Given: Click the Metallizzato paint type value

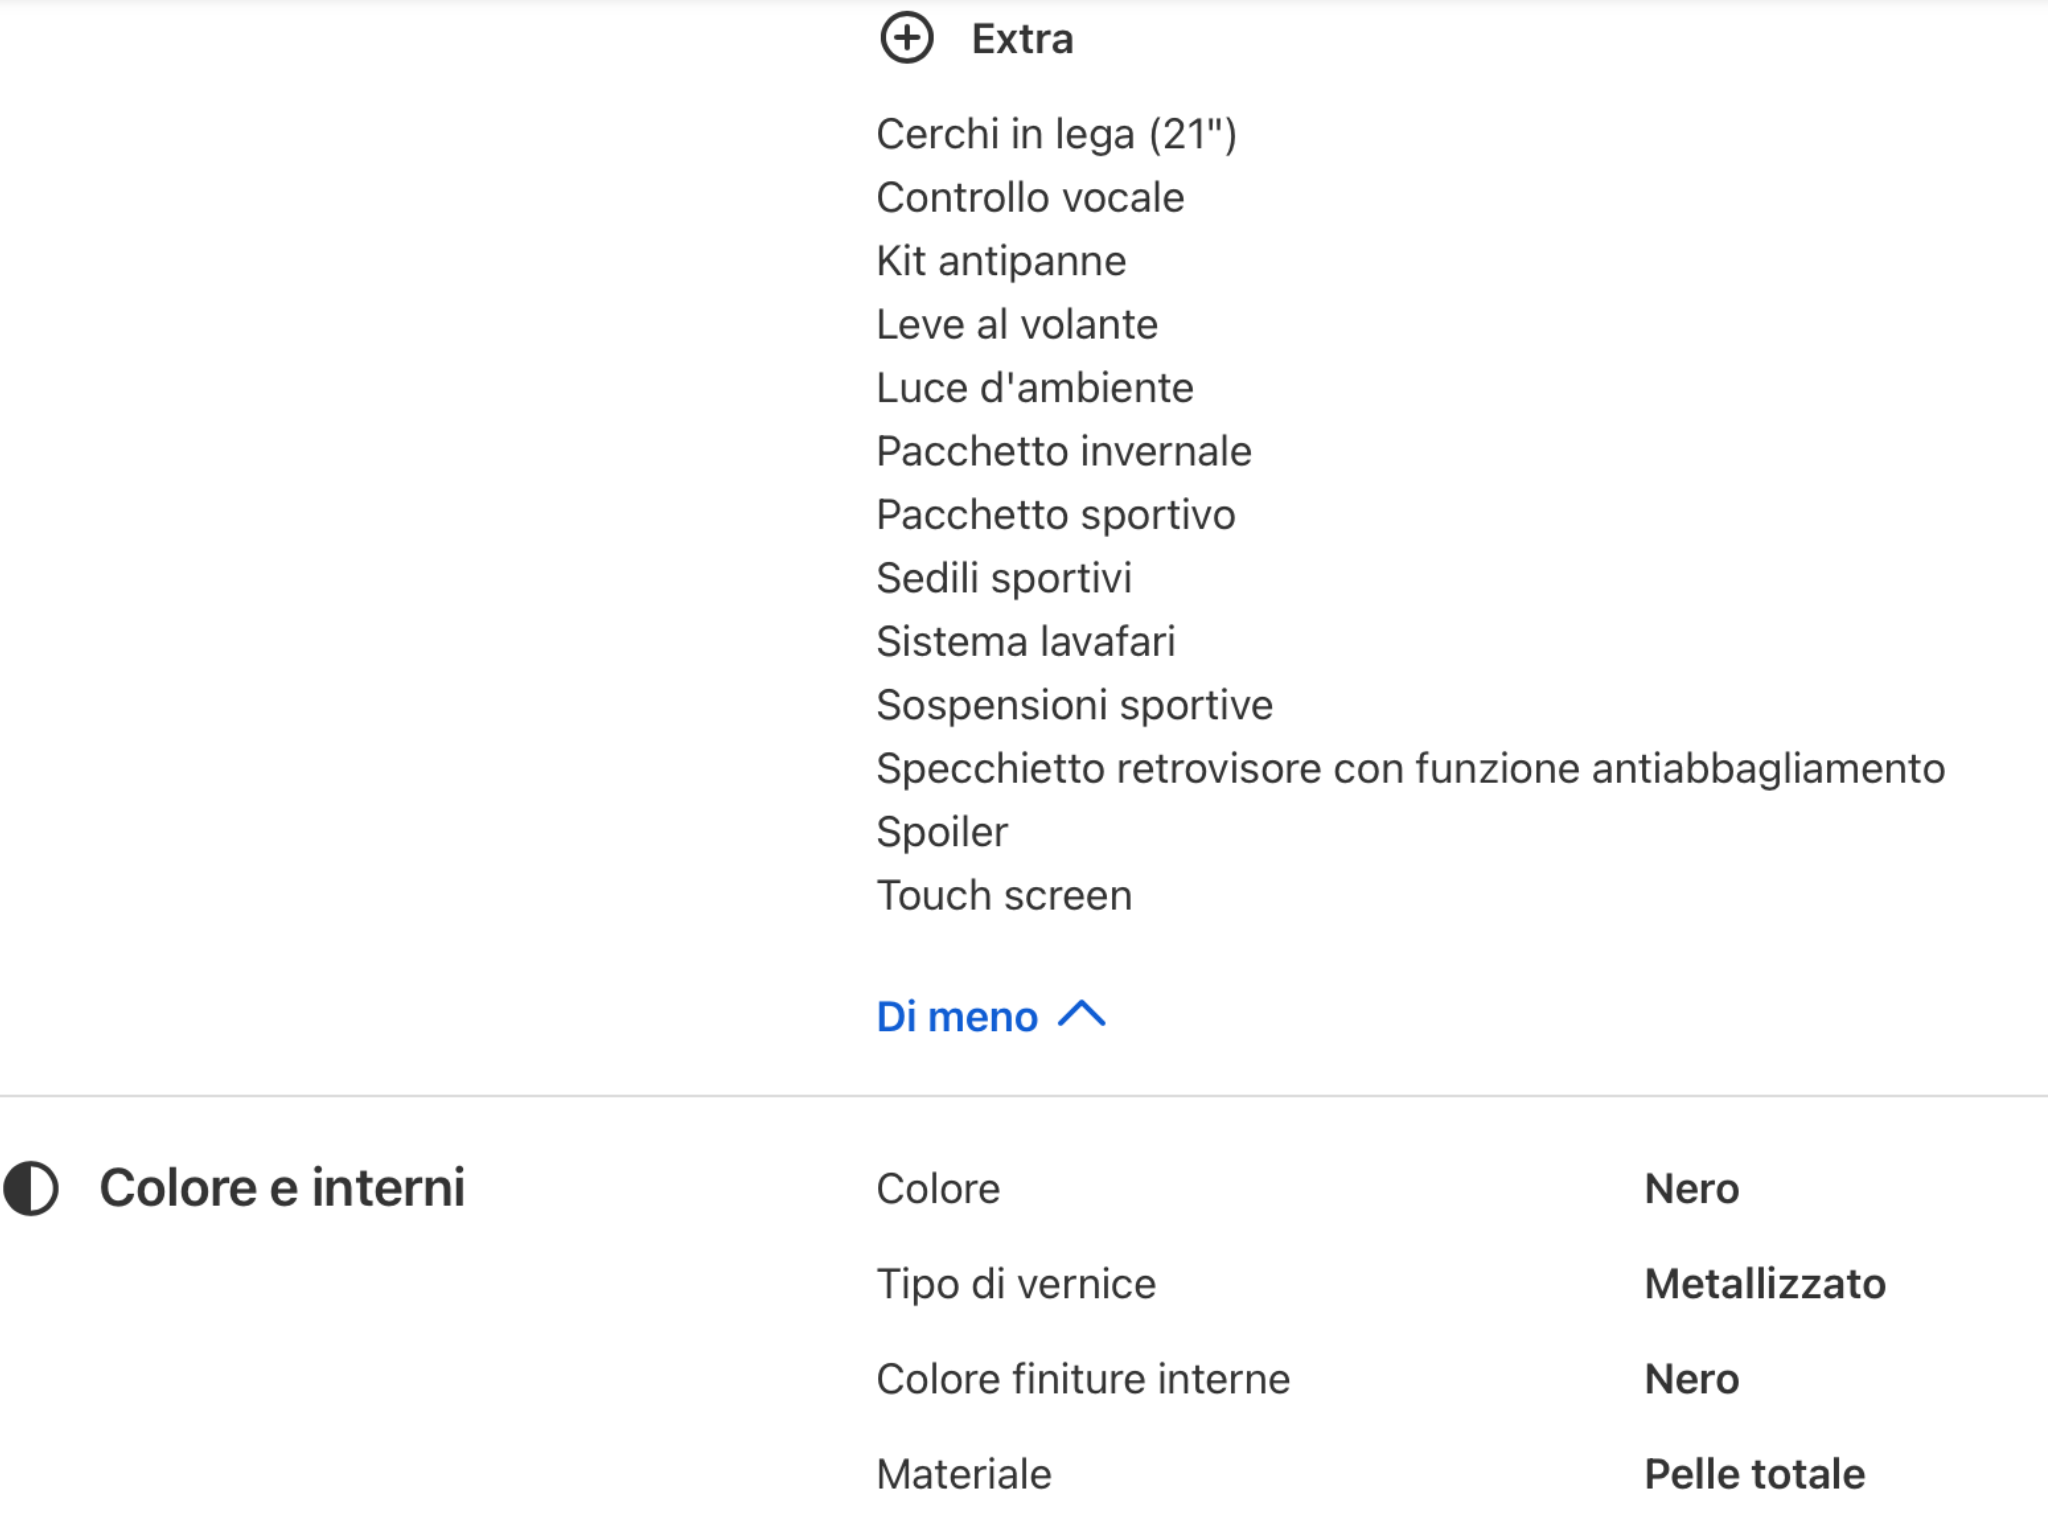Looking at the screenshot, I should click(x=1765, y=1284).
